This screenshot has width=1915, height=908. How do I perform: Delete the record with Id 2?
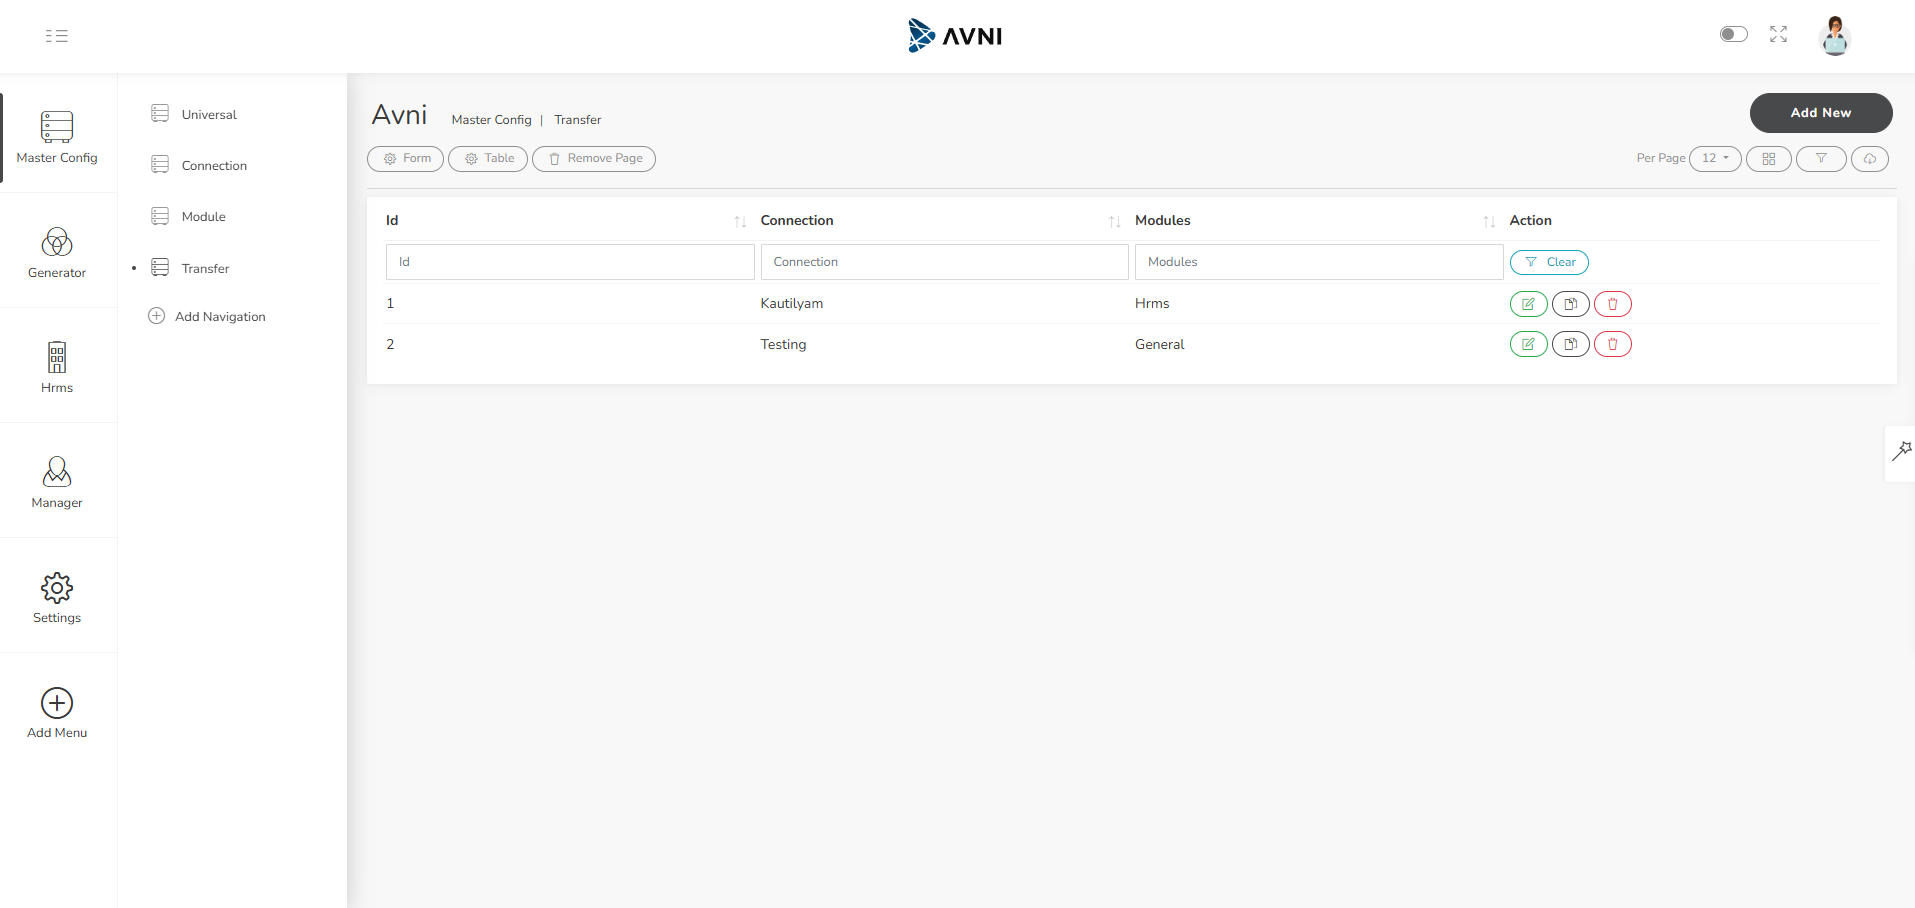(1612, 344)
